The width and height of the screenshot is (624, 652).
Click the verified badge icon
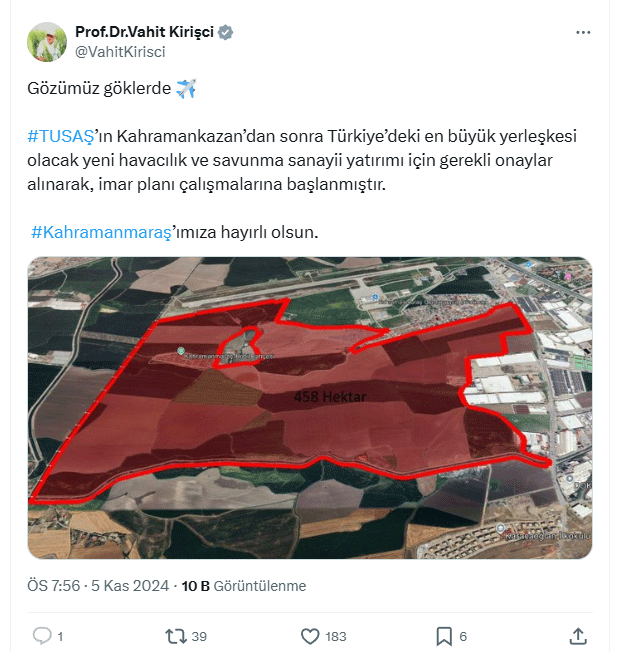225,32
